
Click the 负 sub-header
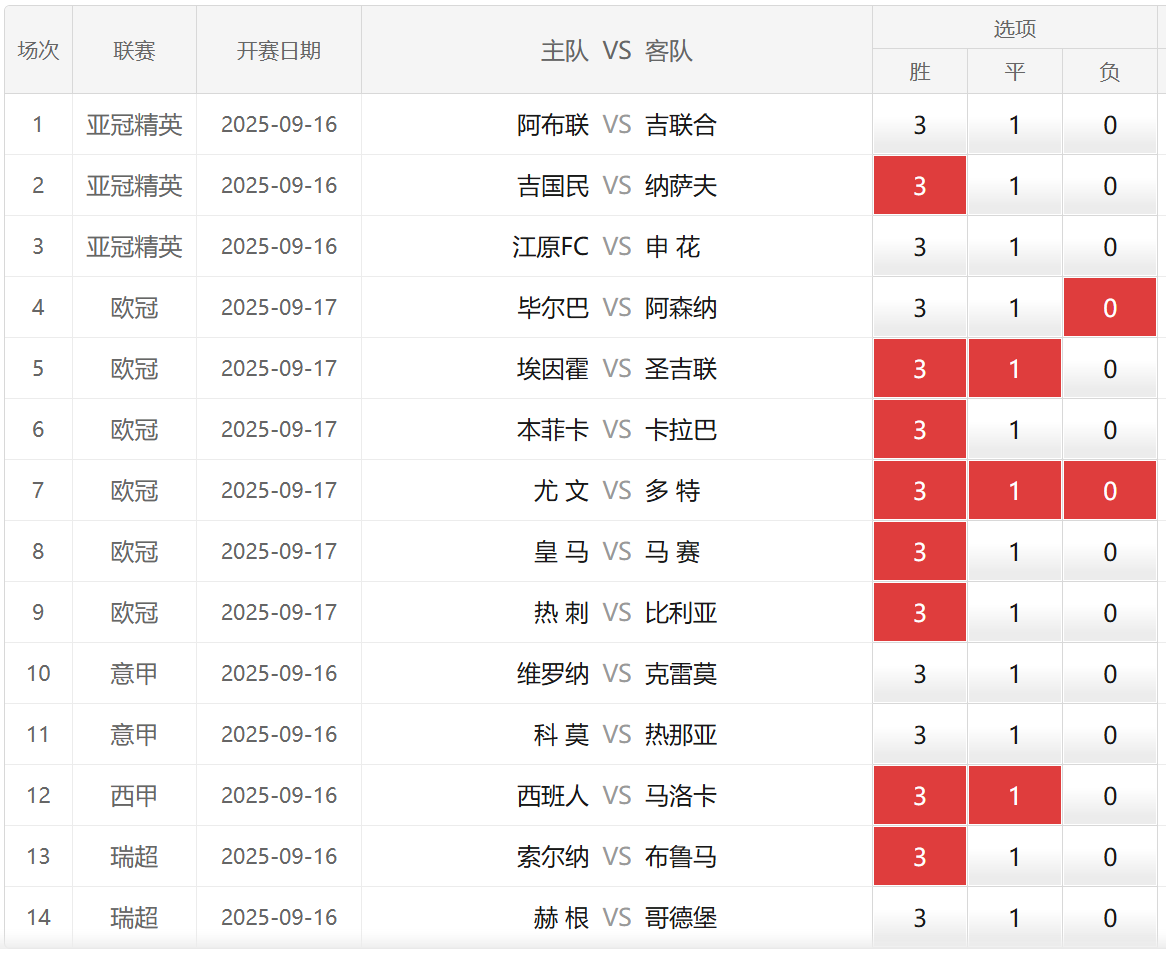coord(1110,71)
